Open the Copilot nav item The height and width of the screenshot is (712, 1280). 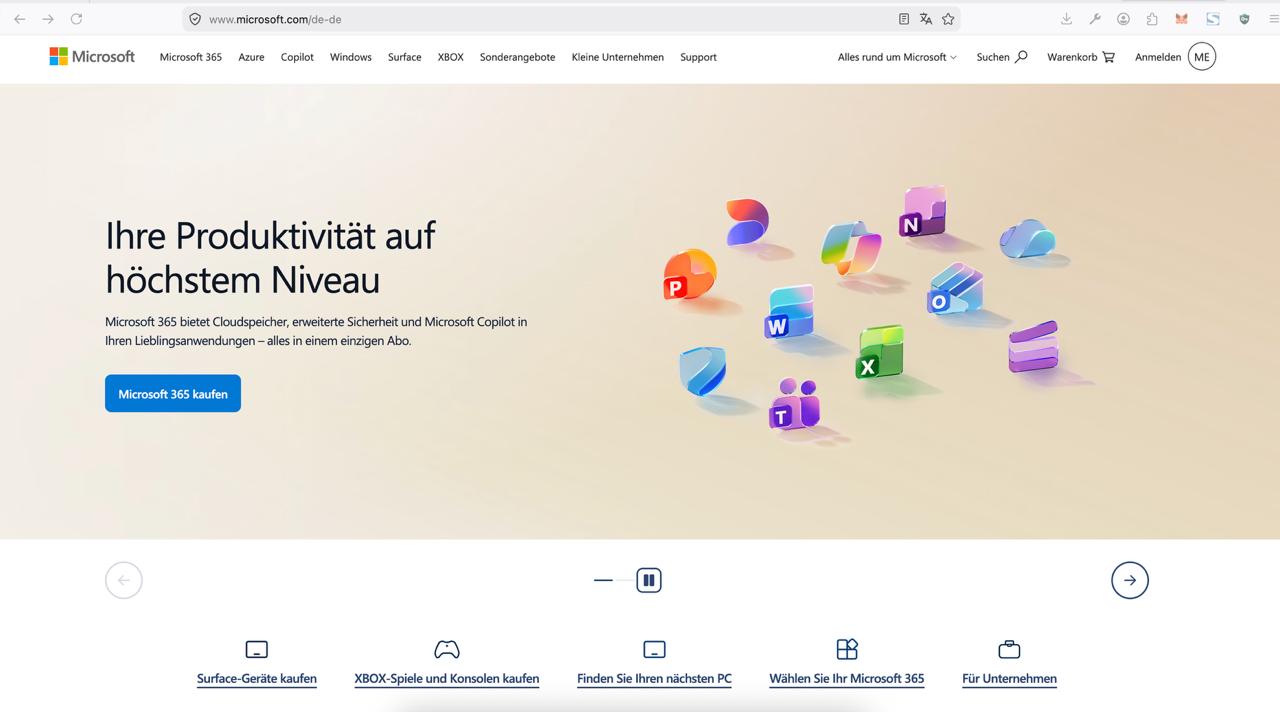[297, 57]
